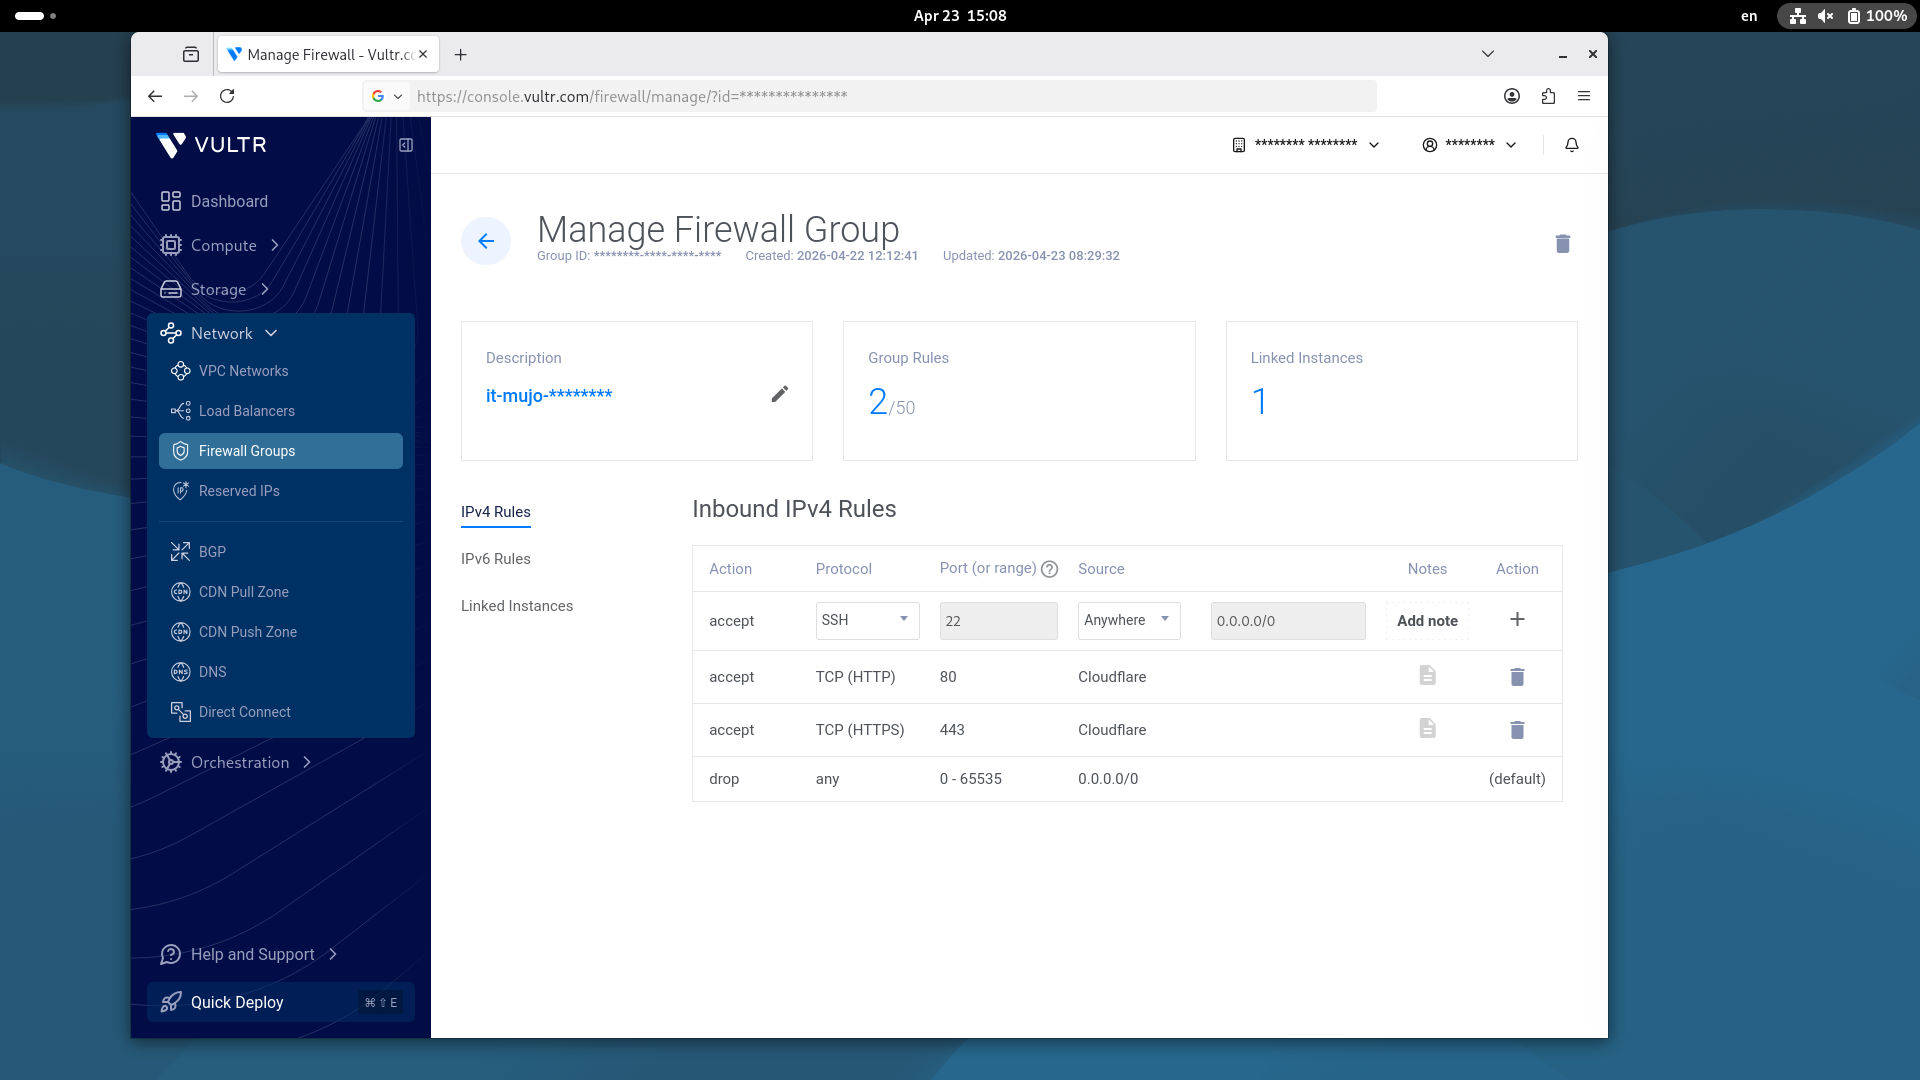Open the Anywhere source dropdown
This screenshot has height=1080, width=1920.
tap(1129, 620)
